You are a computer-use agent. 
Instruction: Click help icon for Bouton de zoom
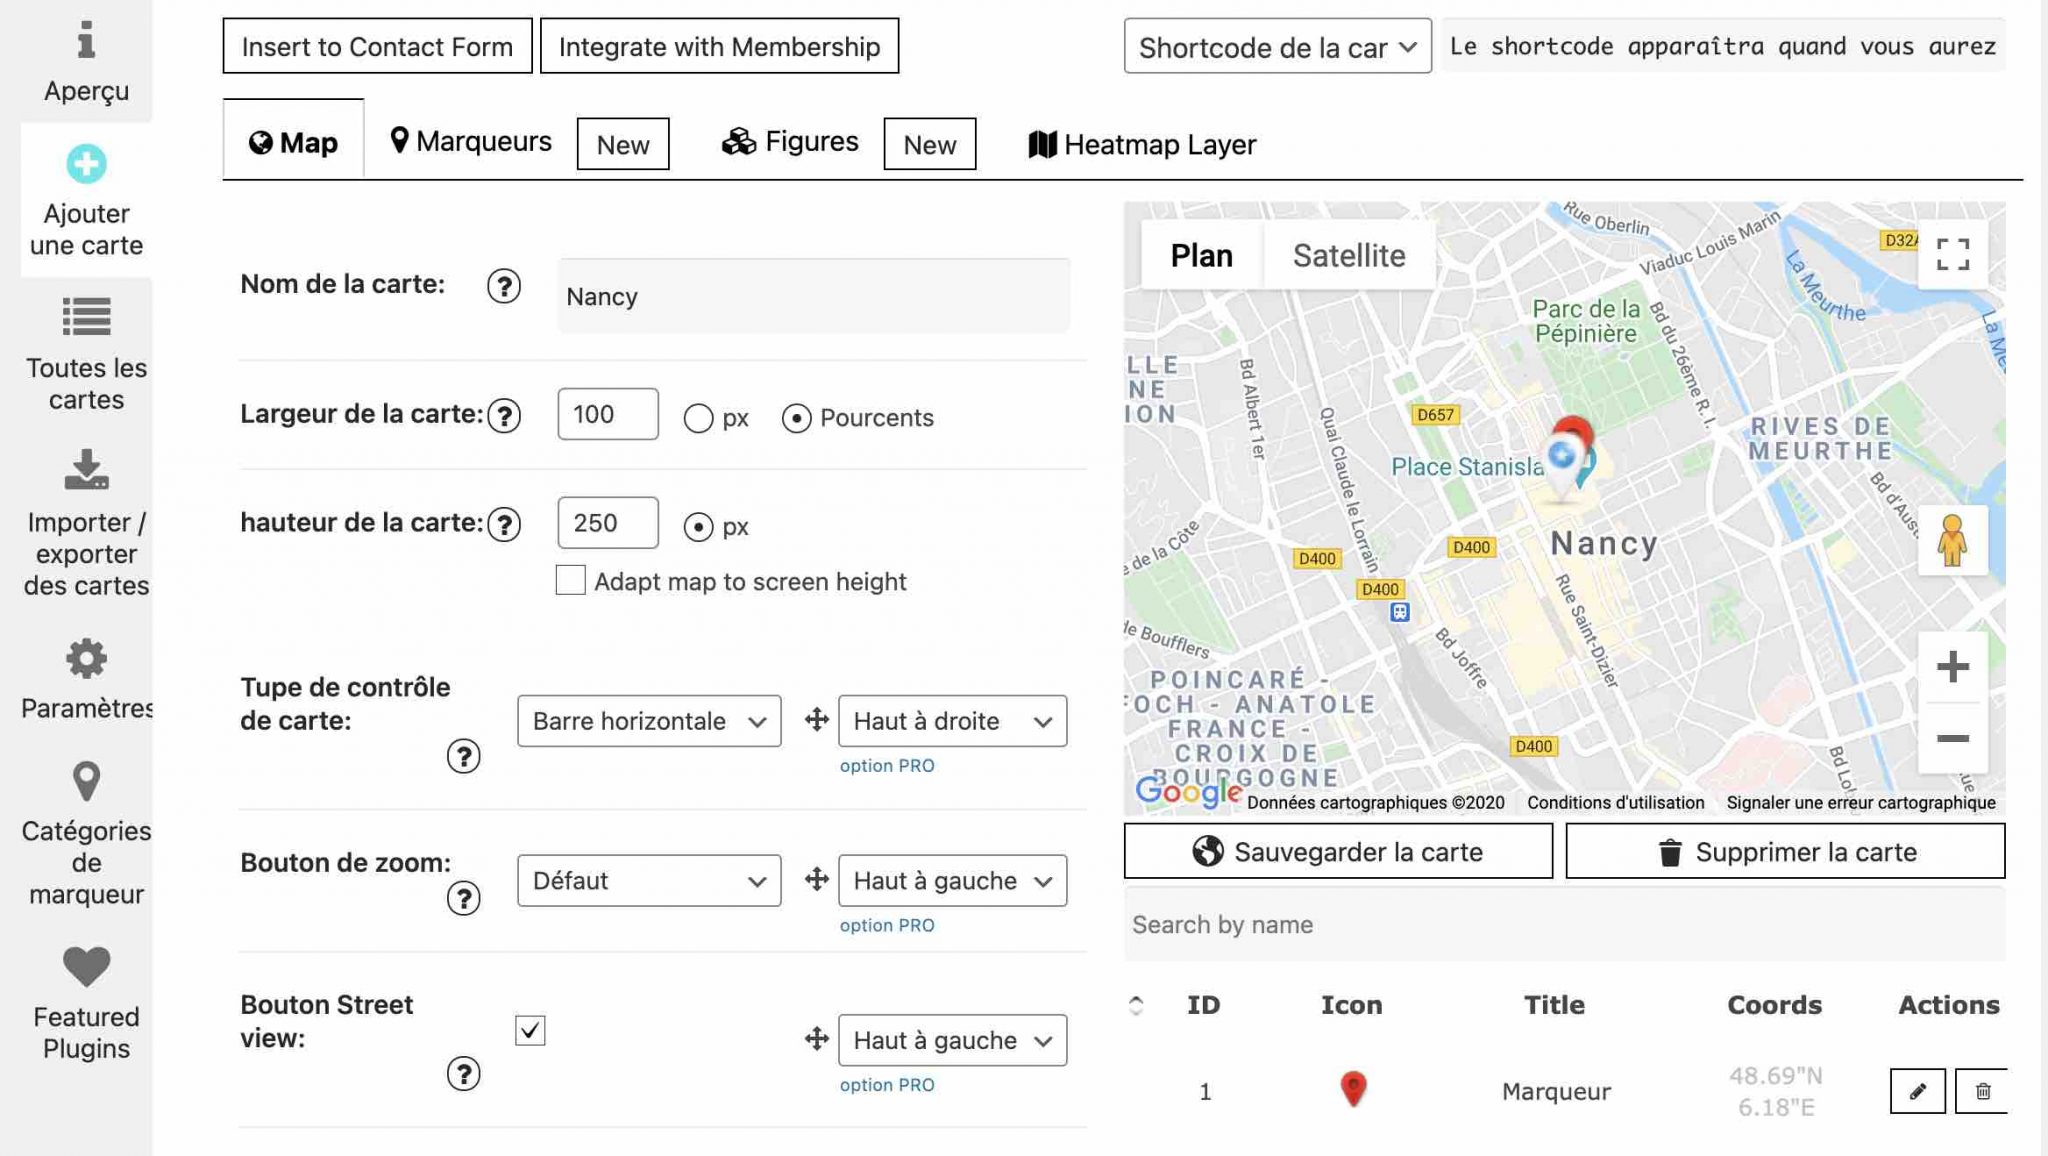point(463,898)
